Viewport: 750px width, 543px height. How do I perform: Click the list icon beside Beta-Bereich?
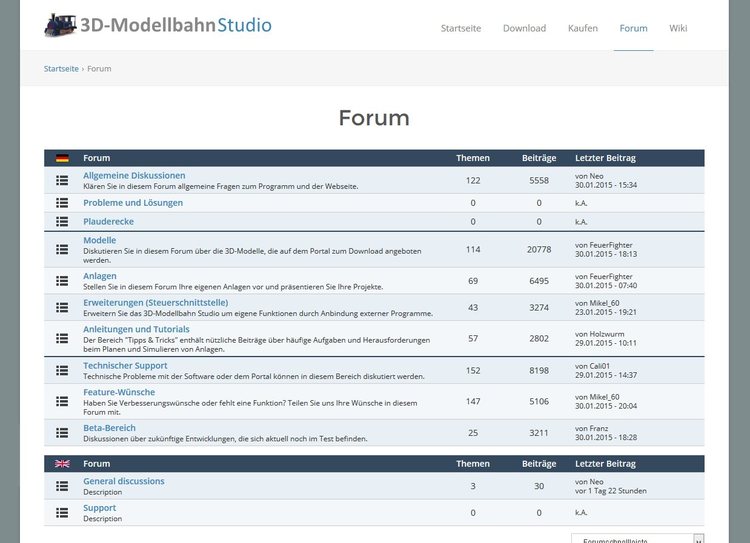point(62,432)
